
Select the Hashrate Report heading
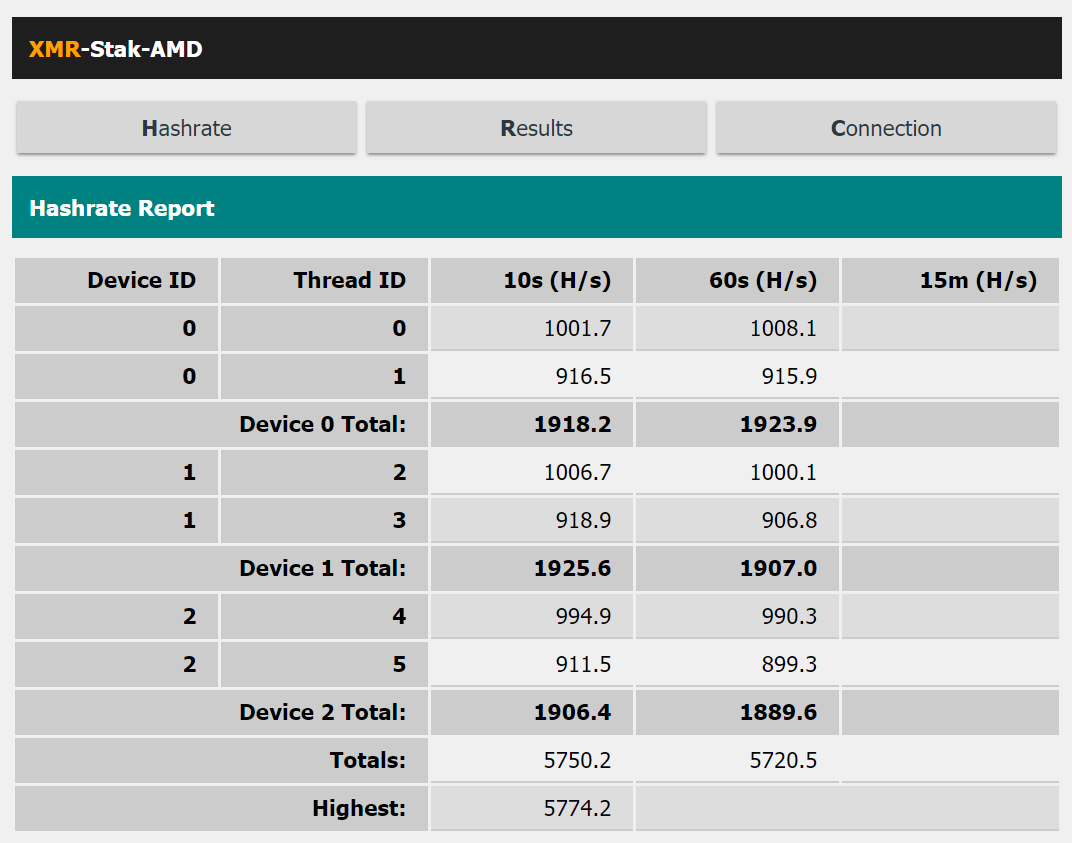122,208
